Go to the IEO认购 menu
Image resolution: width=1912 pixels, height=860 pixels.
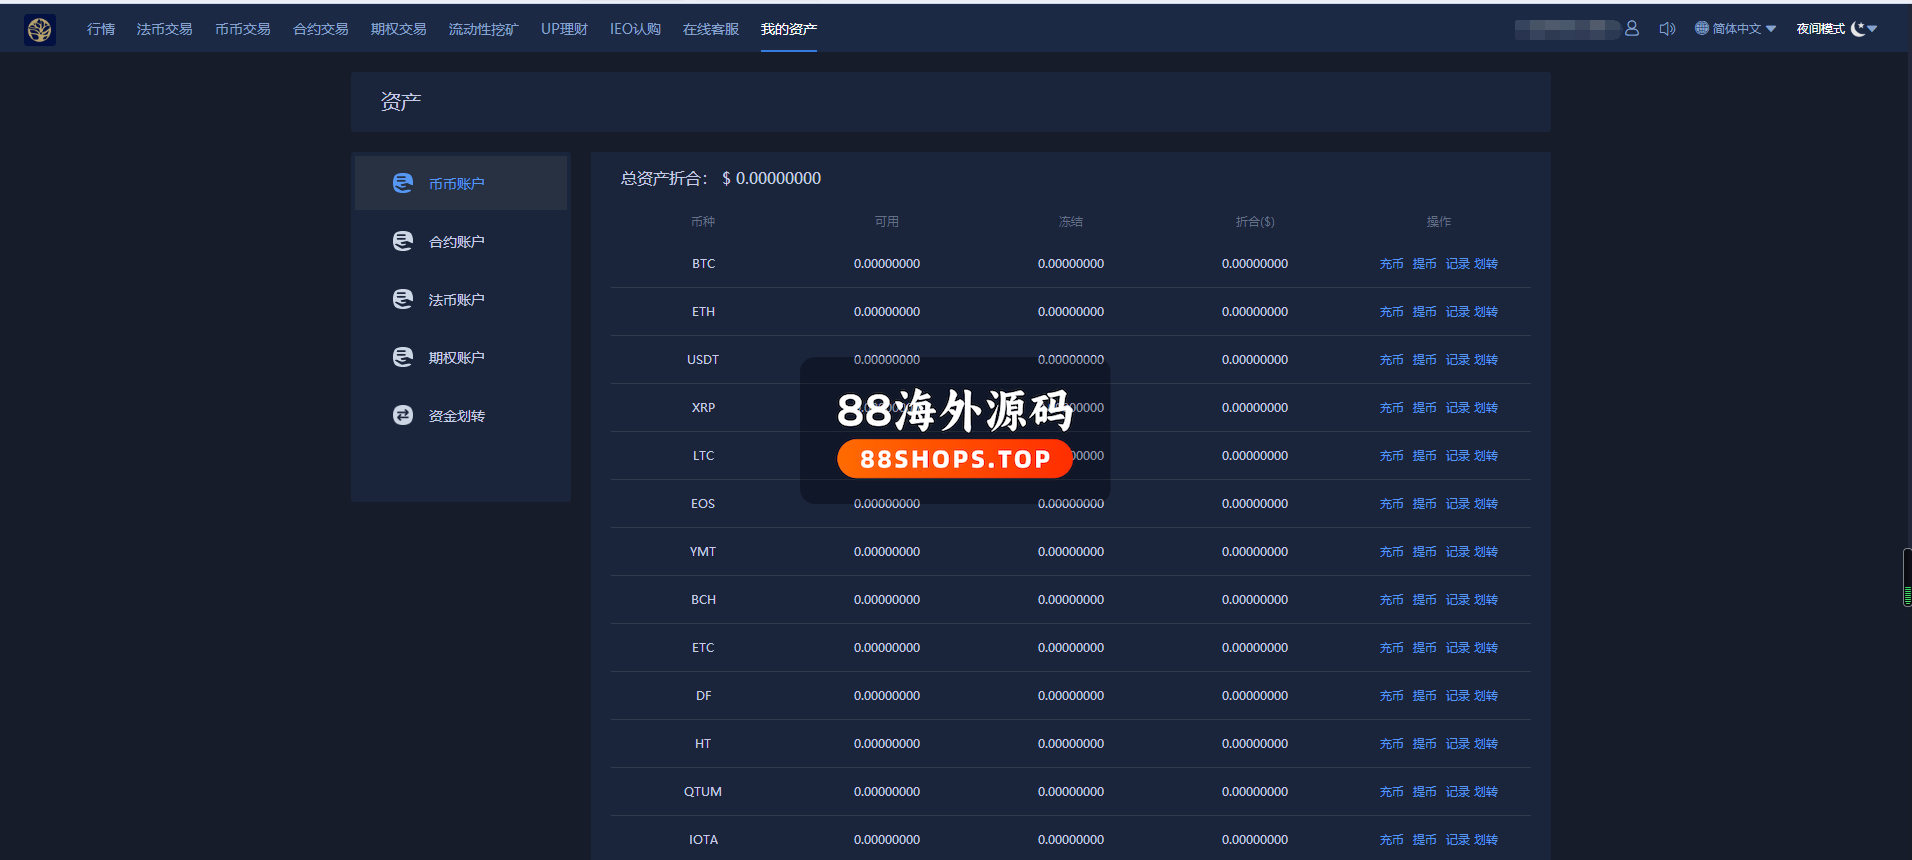(x=635, y=29)
